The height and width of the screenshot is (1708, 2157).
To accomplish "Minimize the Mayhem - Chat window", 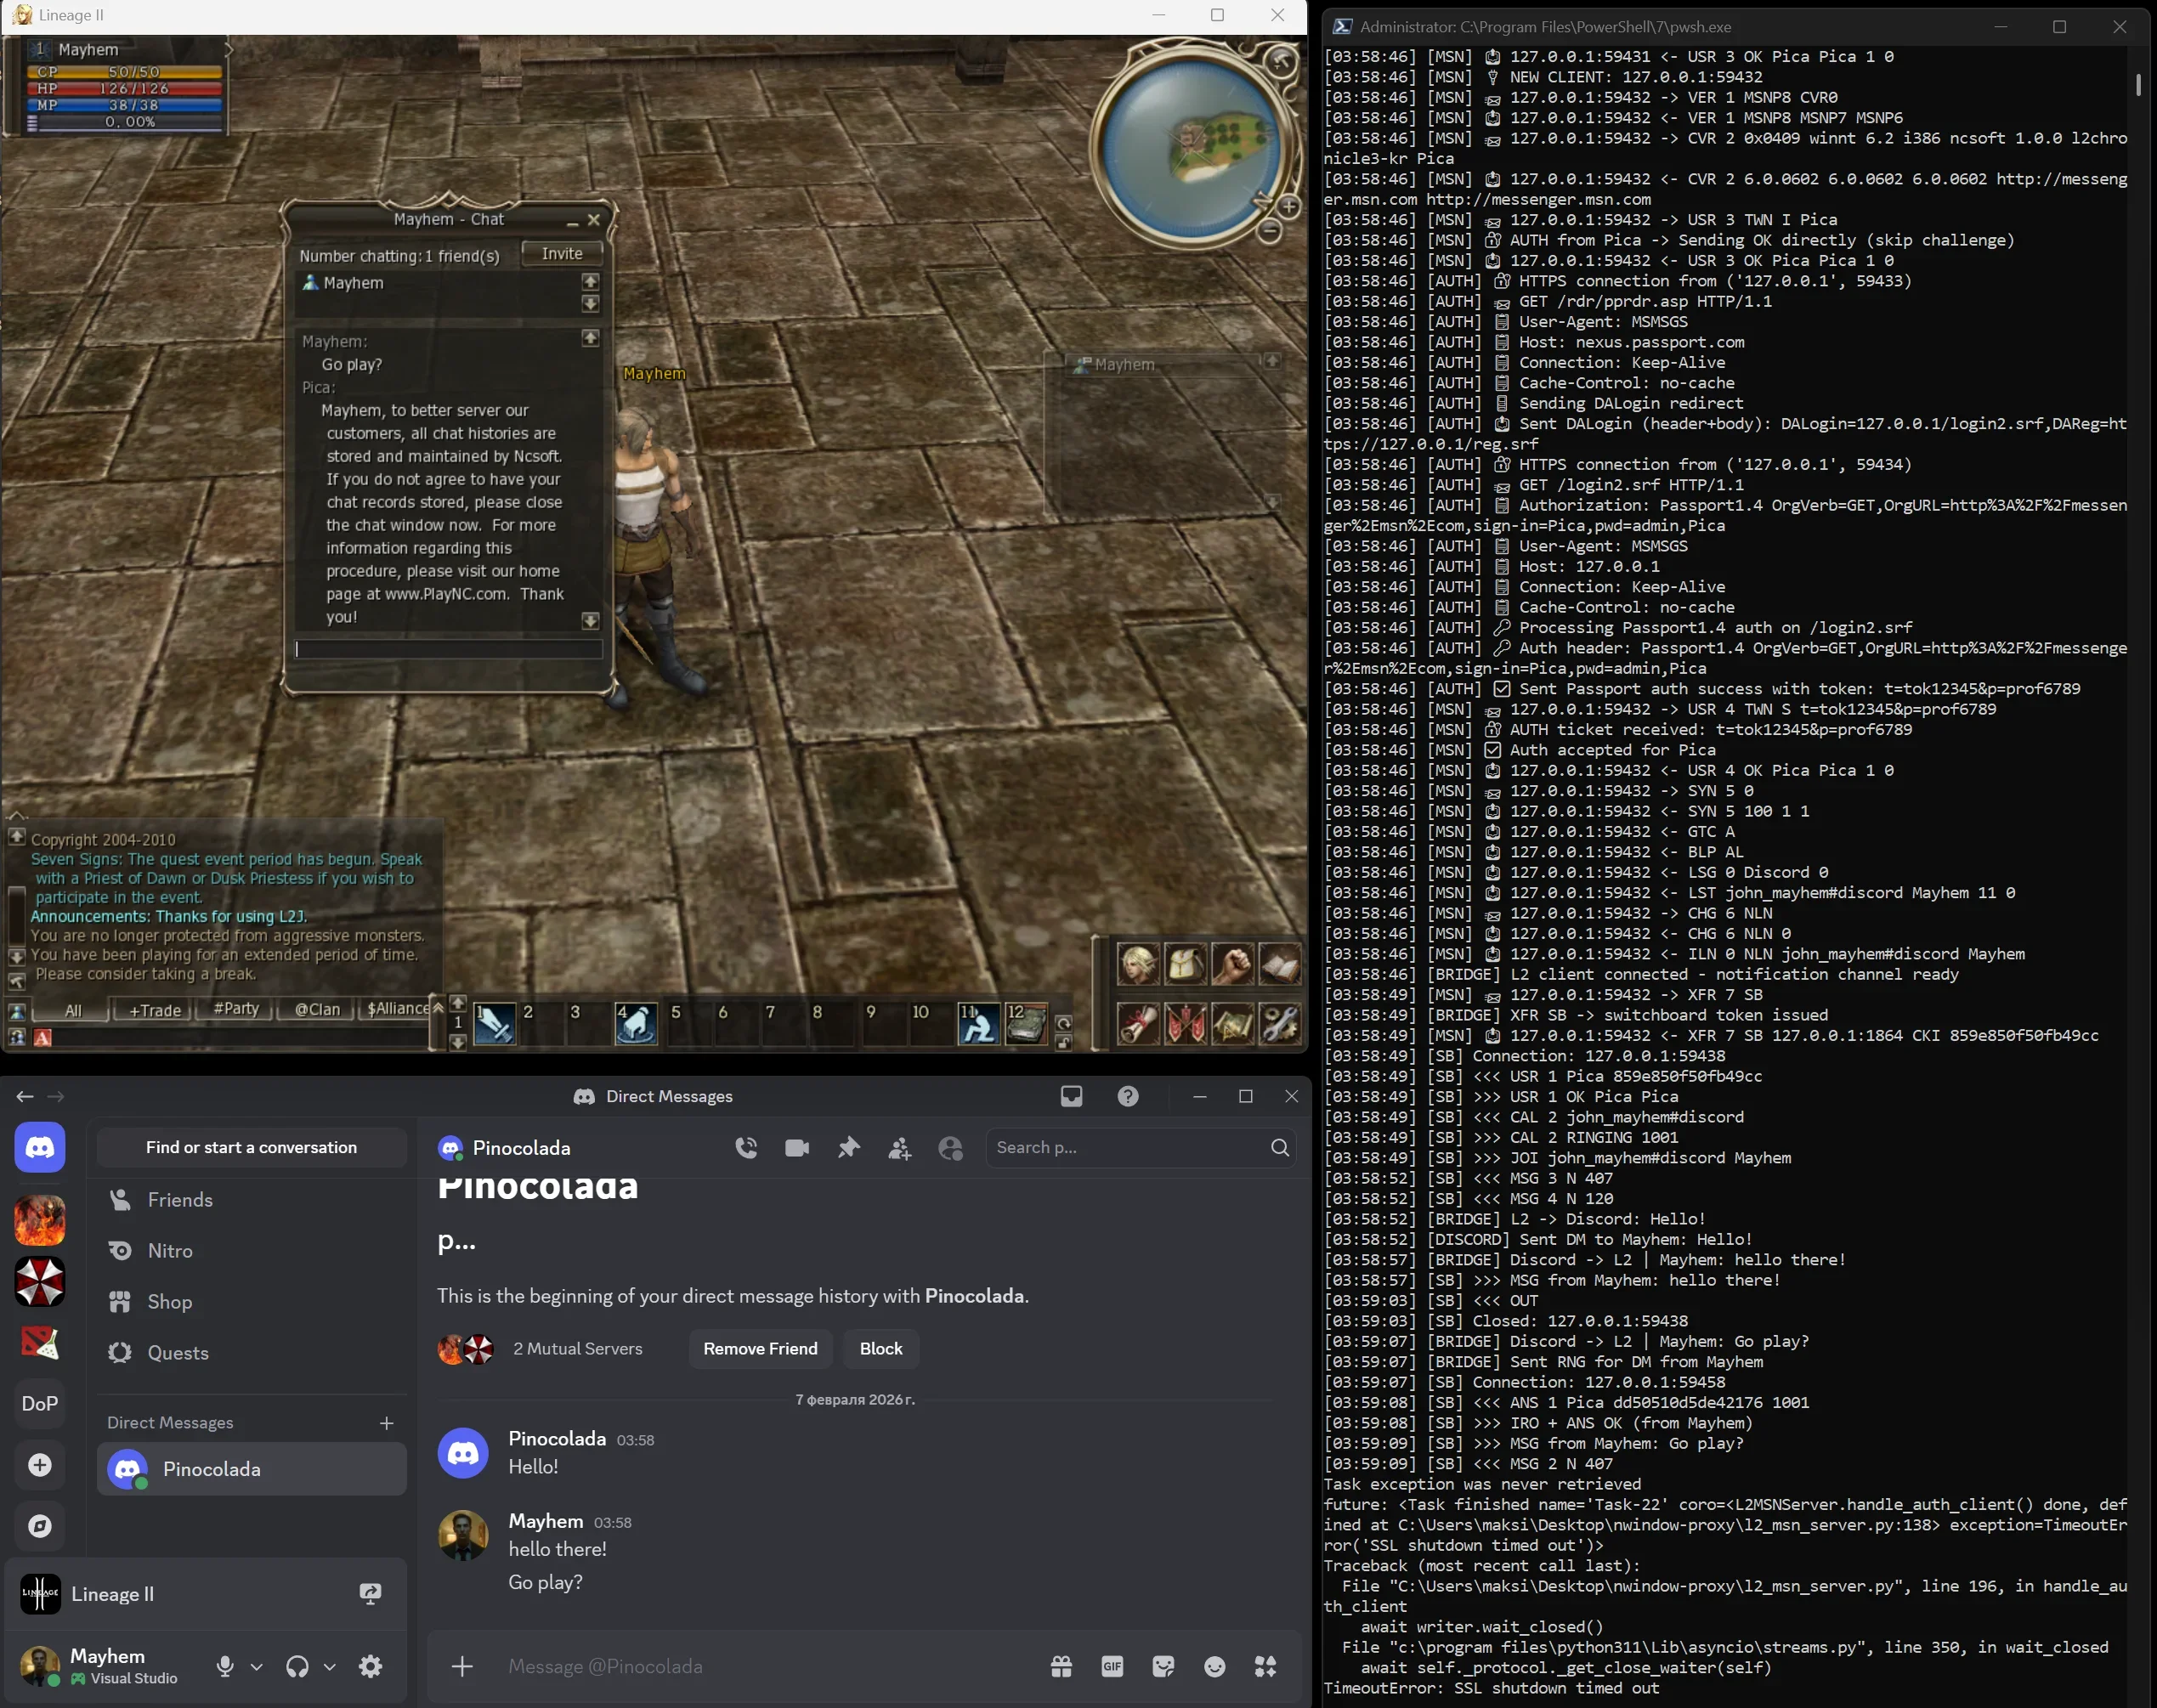I will coord(572,221).
